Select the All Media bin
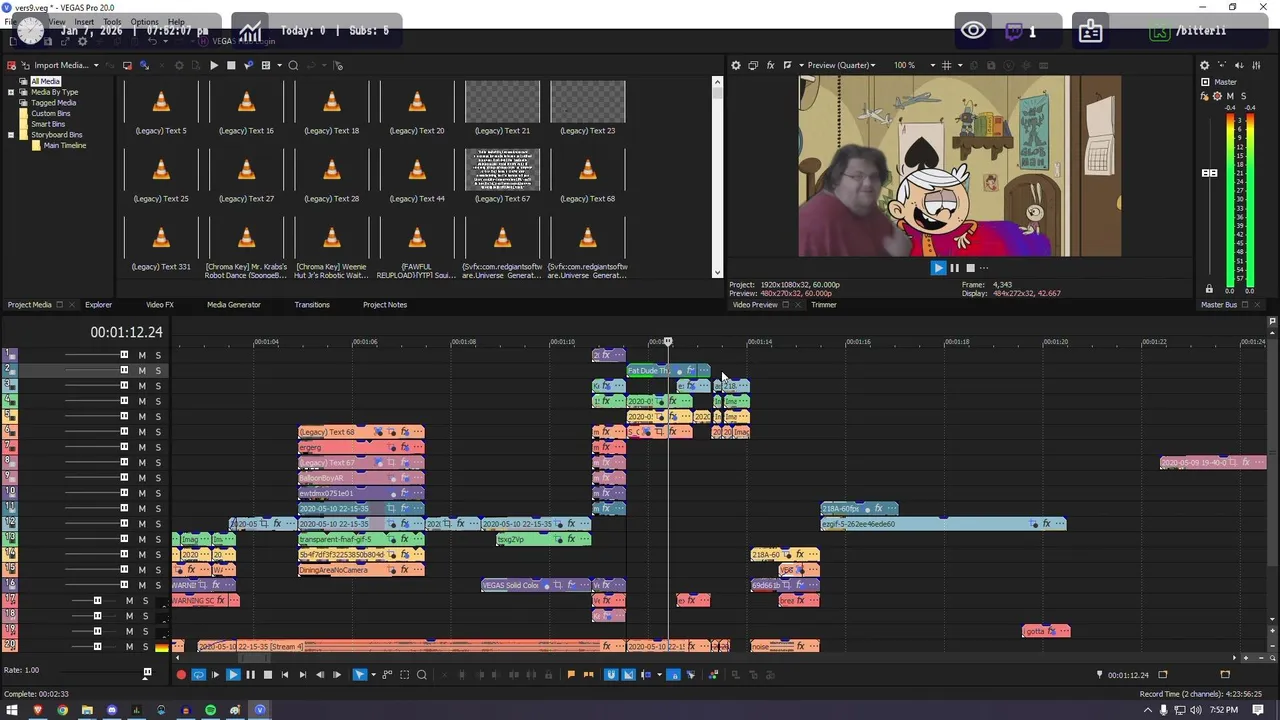The image size is (1280, 720). (x=45, y=81)
